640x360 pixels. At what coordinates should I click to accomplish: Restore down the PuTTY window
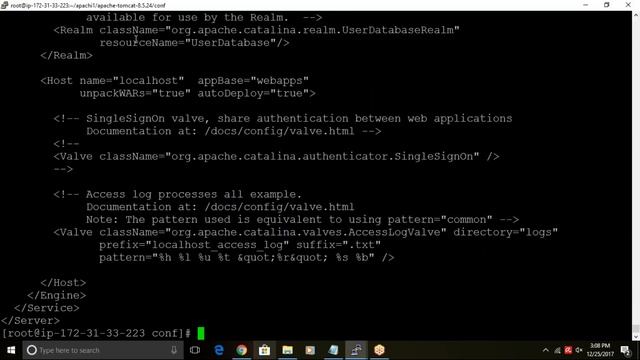coord(607,5)
